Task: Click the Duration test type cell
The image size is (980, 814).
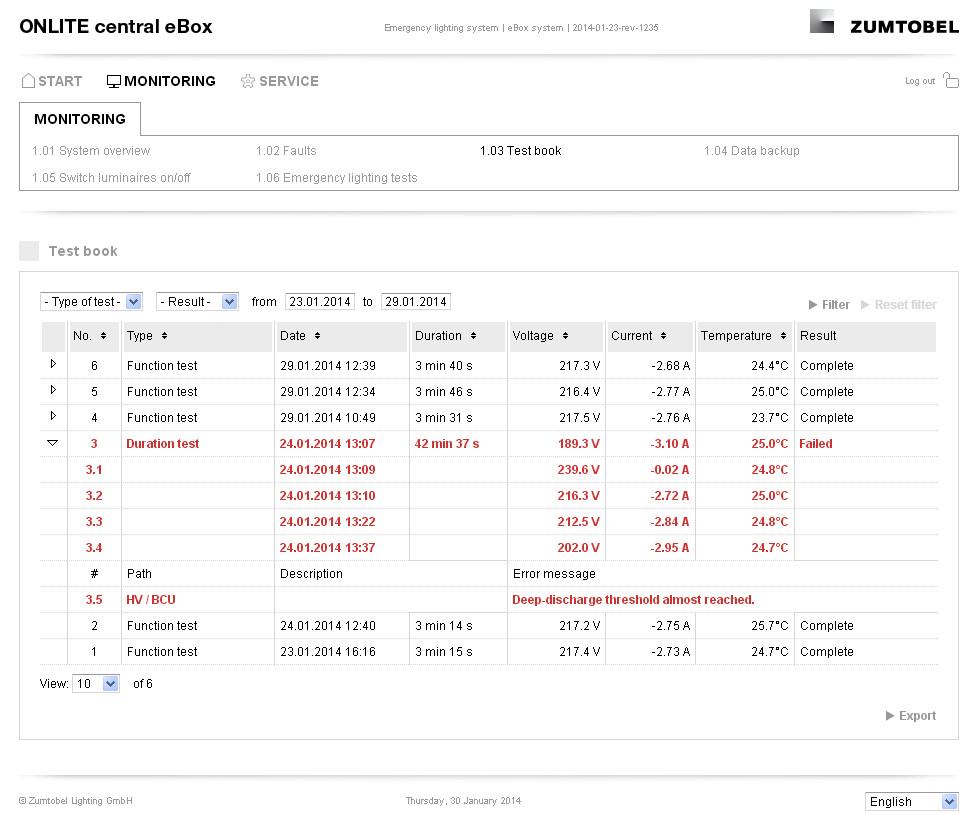Action: click(x=162, y=443)
